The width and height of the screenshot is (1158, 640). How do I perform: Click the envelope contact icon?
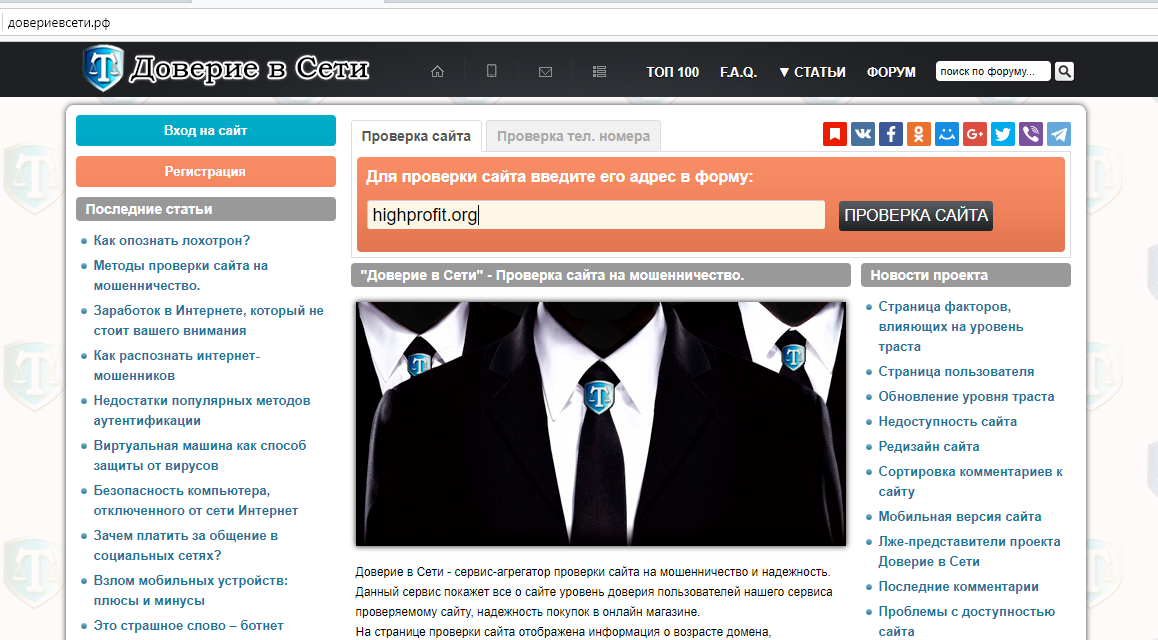pyautogui.click(x=545, y=71)
